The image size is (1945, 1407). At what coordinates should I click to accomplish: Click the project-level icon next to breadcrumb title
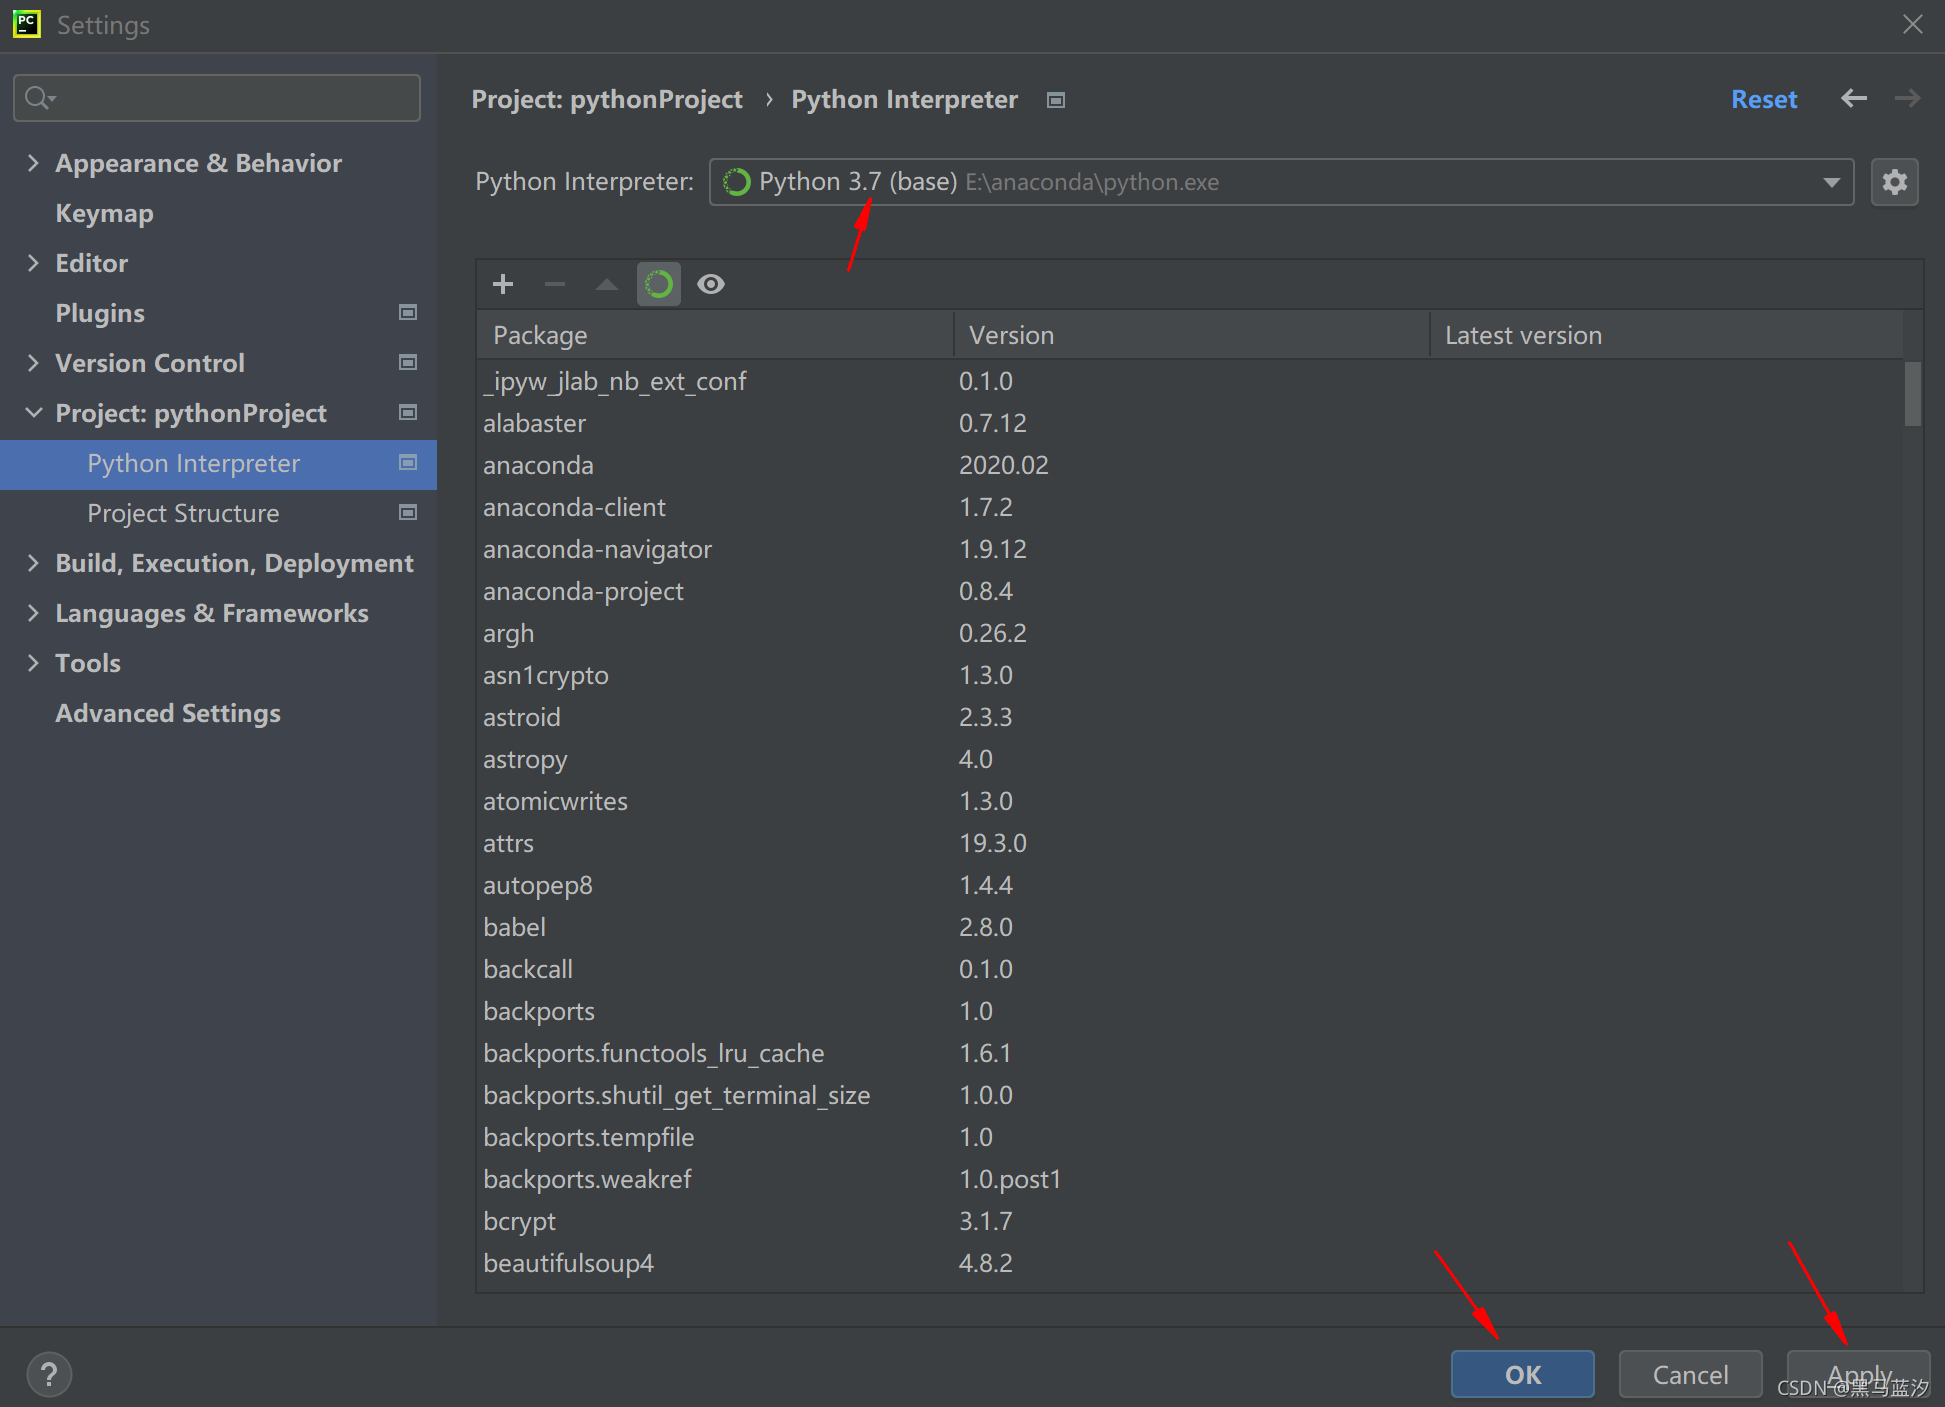coord(1056,100)
